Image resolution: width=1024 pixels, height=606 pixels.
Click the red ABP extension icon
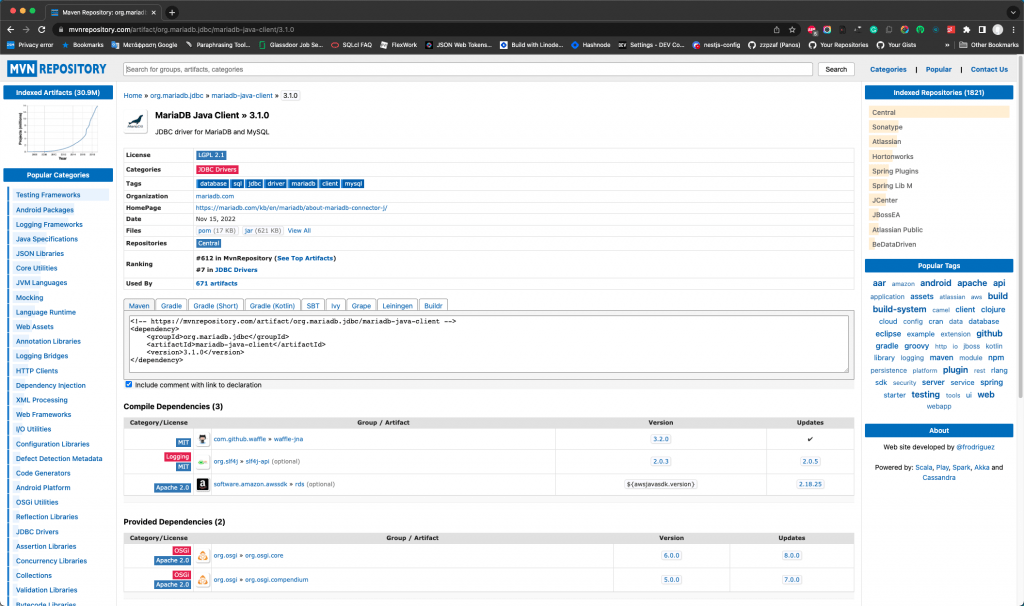coord(811,29)
